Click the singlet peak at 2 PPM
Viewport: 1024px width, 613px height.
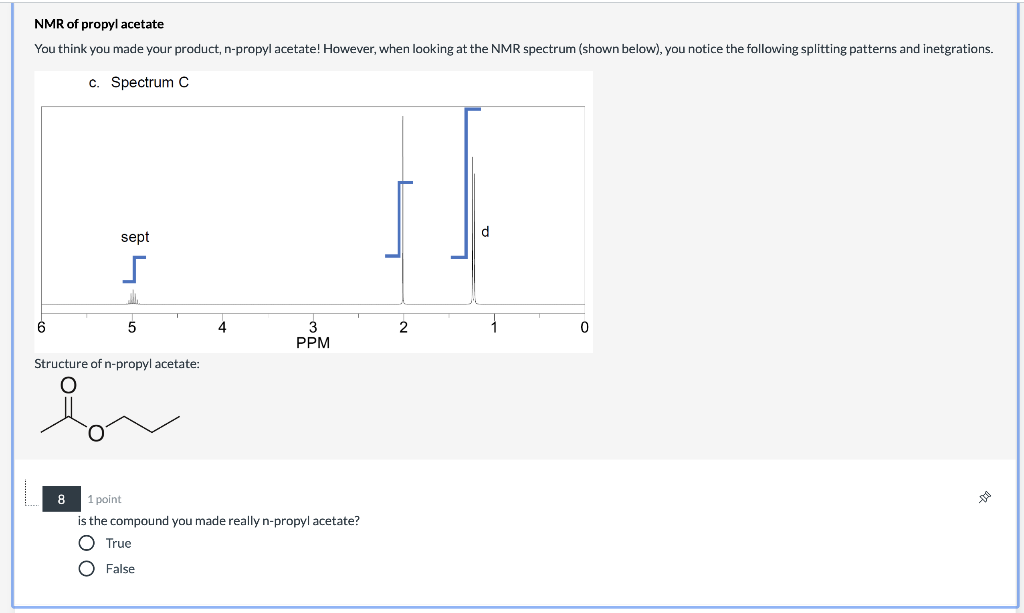(x=402, y=210)
